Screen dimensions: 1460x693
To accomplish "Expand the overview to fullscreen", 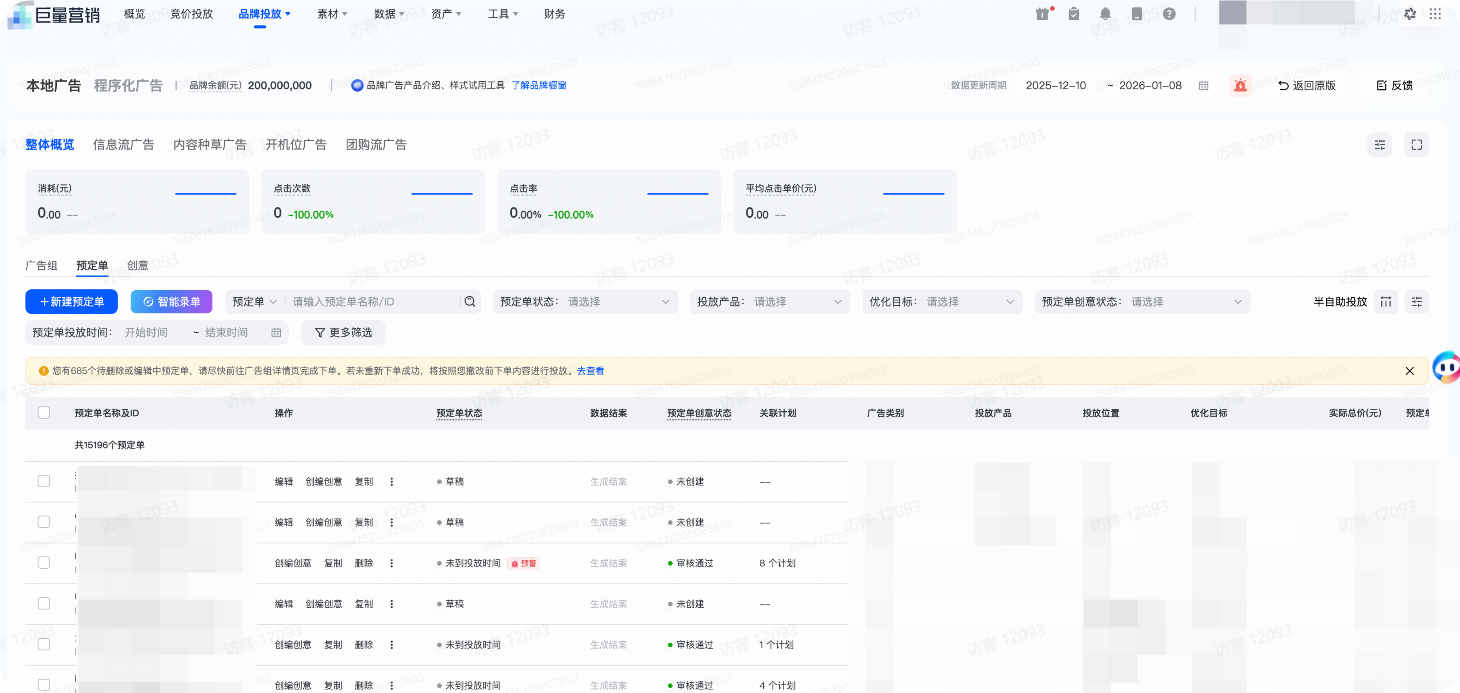I will (1416, 145).
